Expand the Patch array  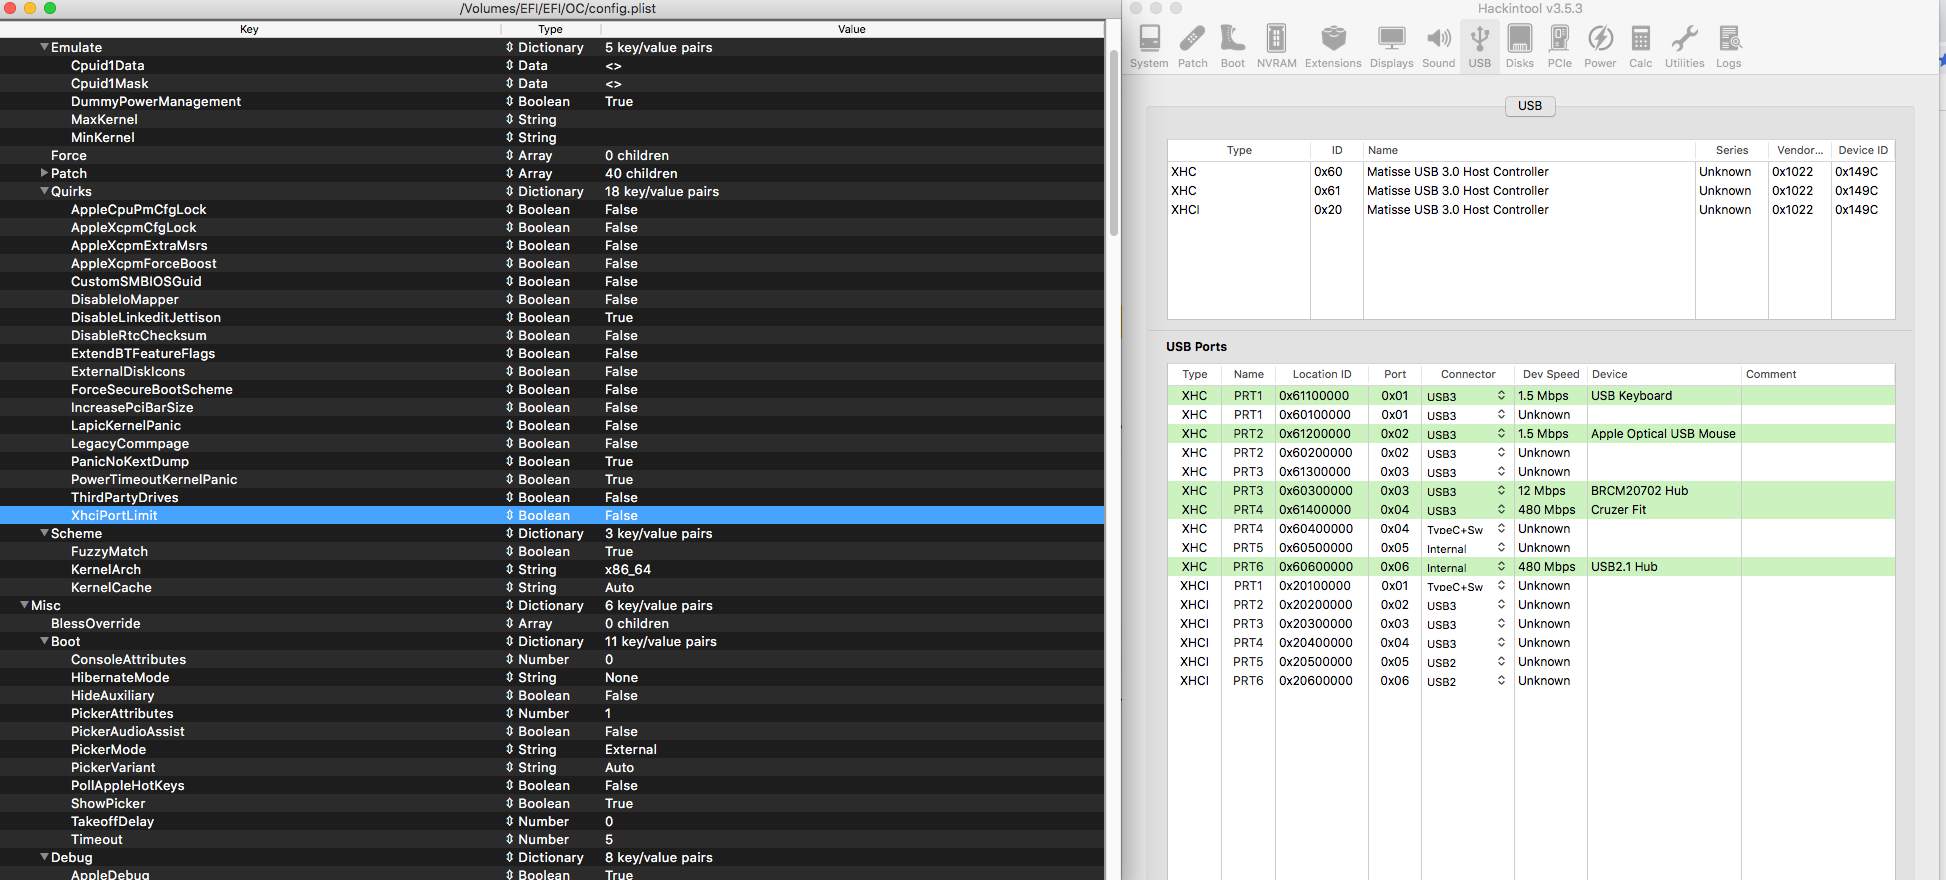(44, 173)
